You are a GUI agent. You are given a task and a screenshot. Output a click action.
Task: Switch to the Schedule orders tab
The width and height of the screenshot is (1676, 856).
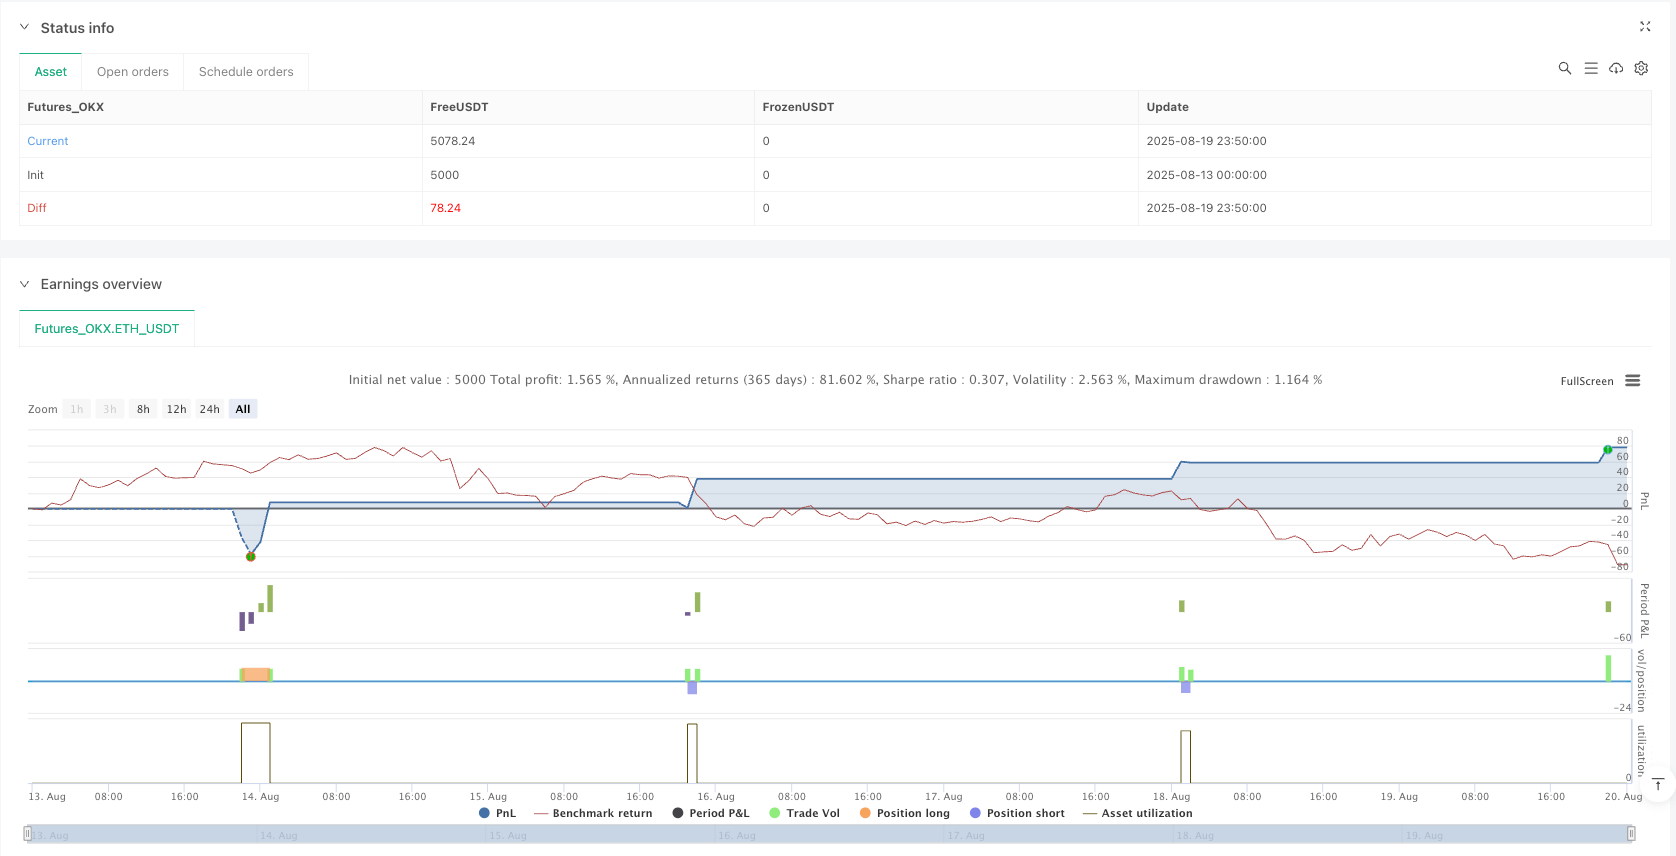(x=246, y=72)
